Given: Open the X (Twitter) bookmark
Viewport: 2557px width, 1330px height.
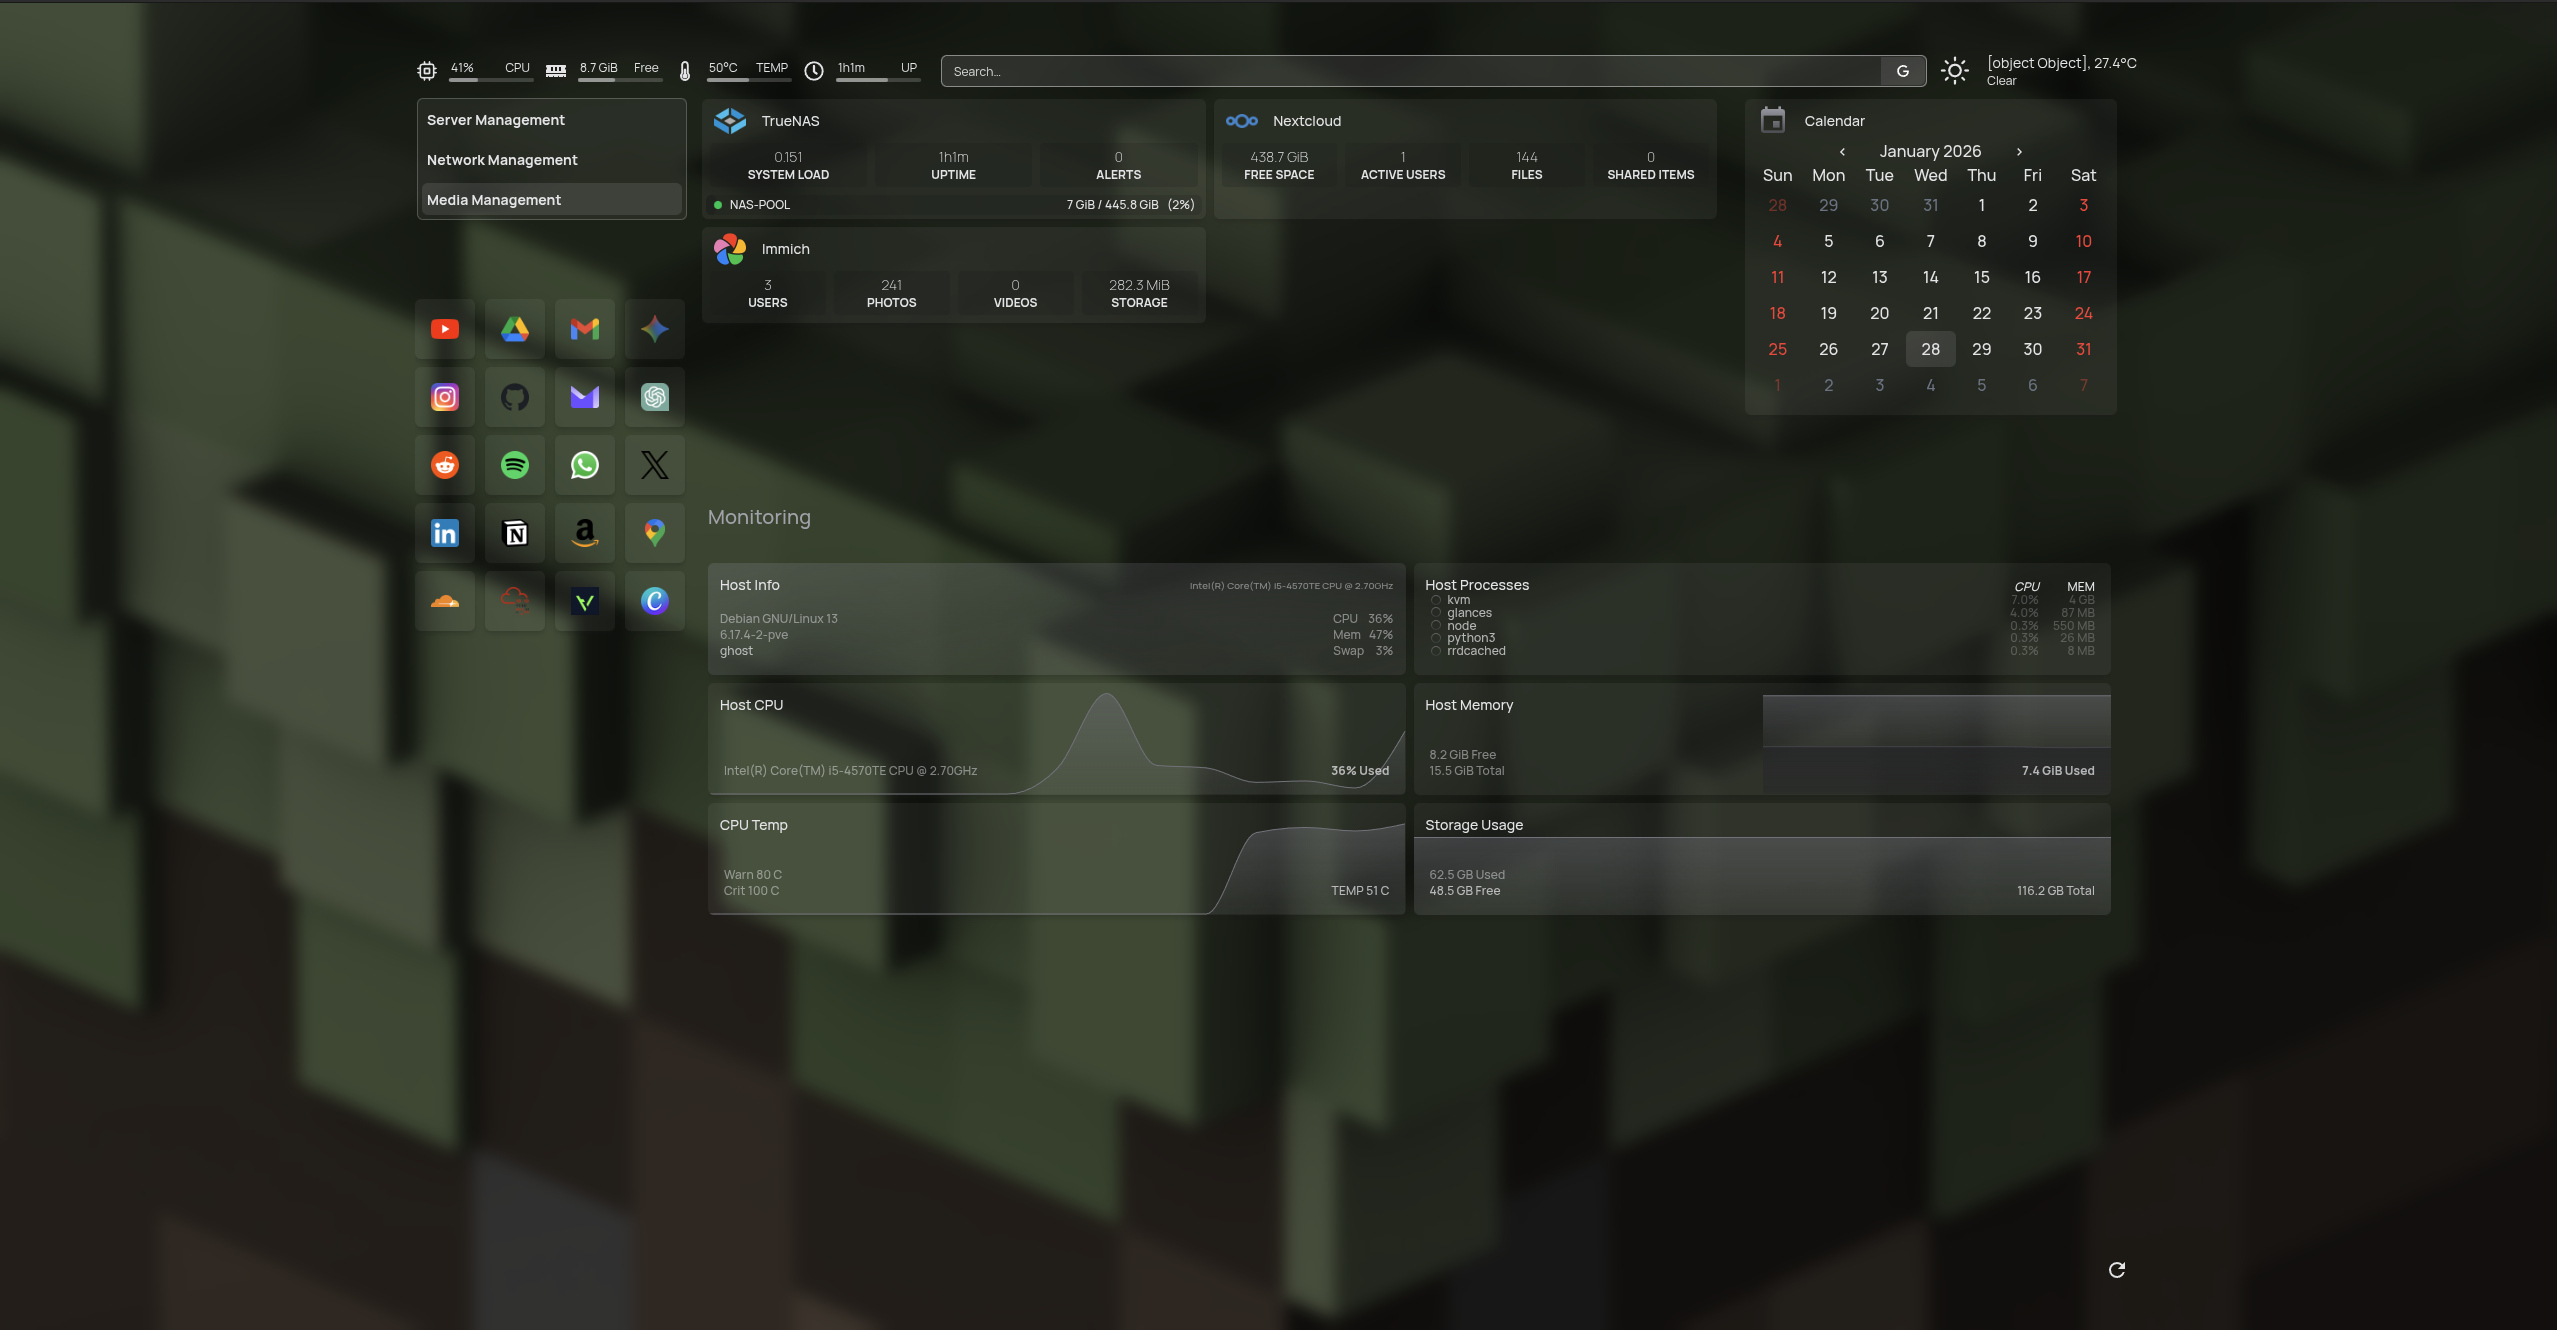Looking at the screenshot, I should [x=655, y=465].
